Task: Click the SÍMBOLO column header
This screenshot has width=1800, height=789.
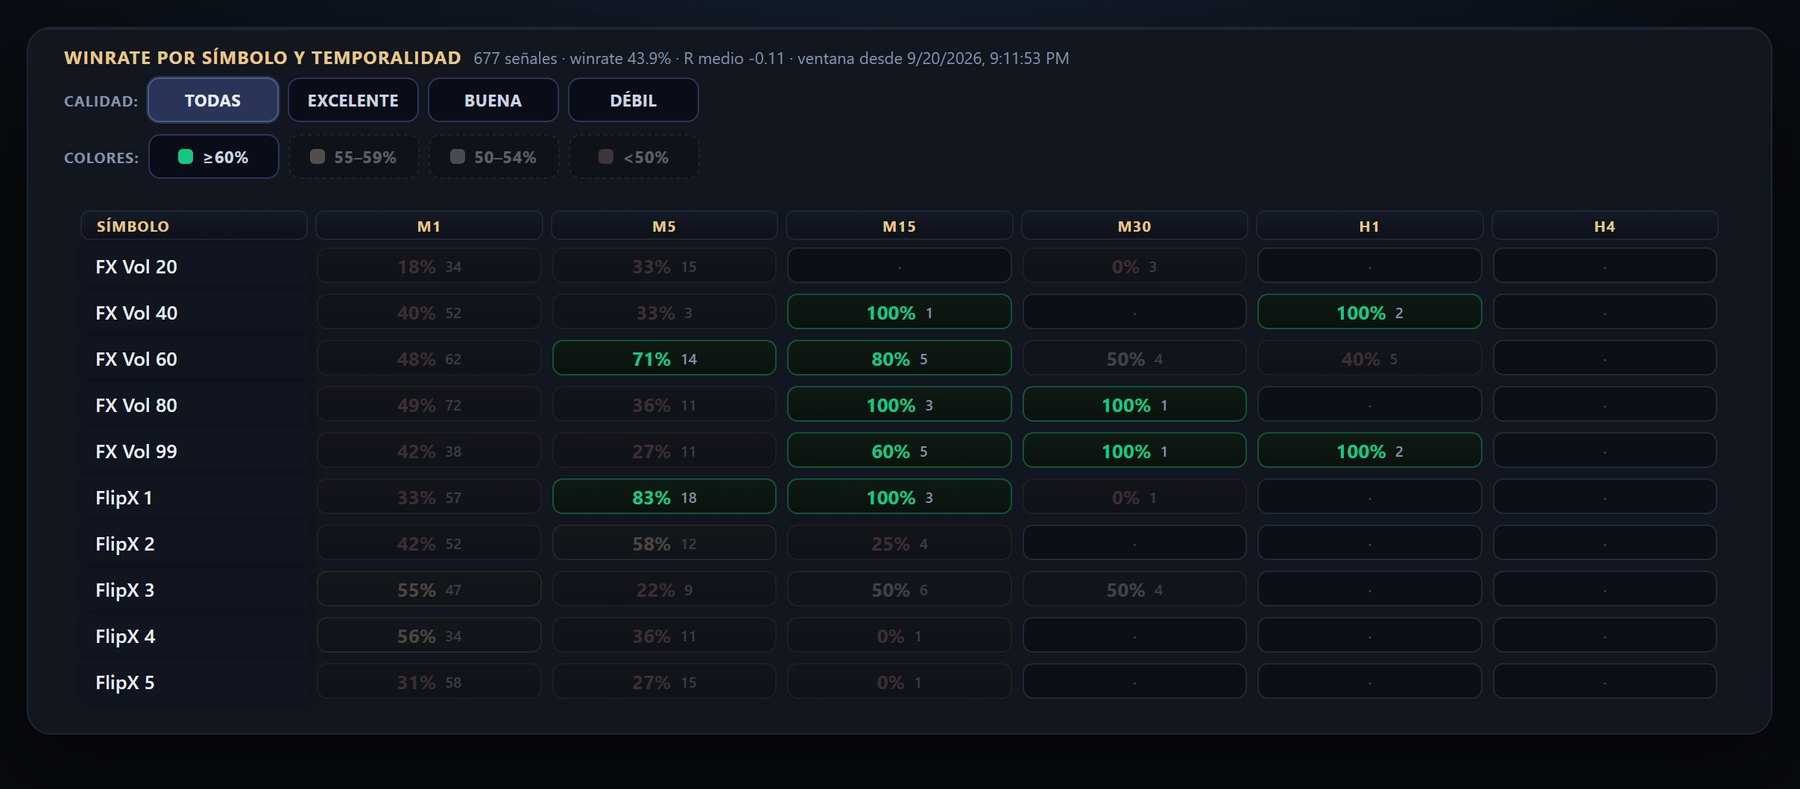Action: click(194, 225)
